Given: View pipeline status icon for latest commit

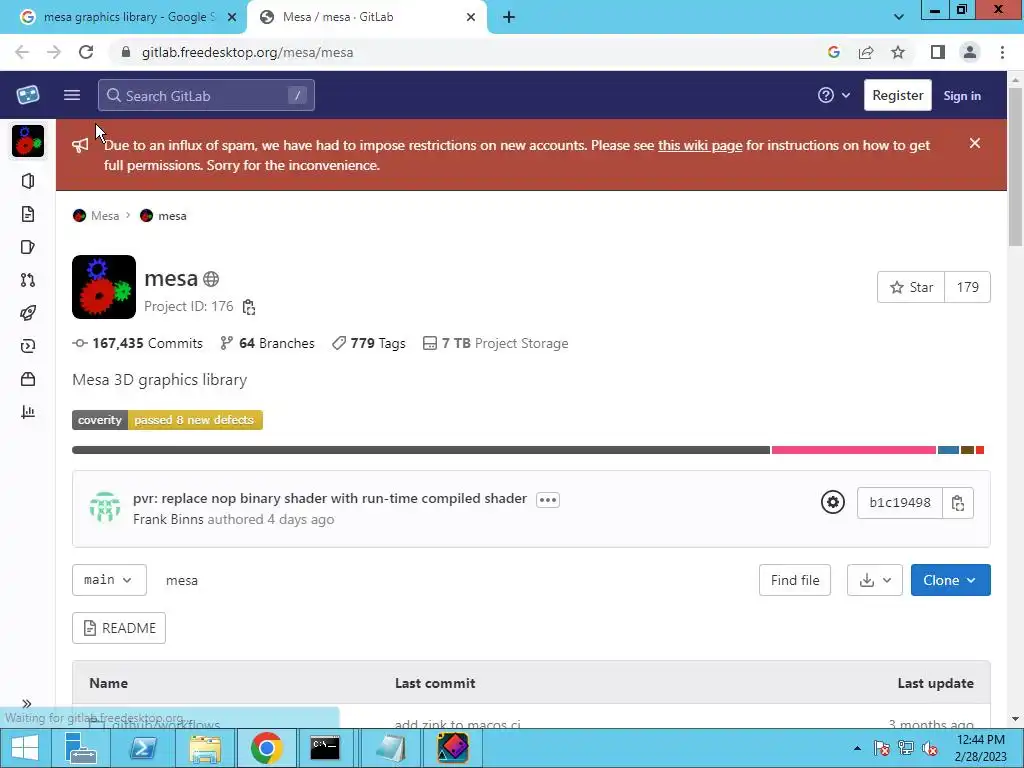Looking at the screenshot, I should (833, 502).
